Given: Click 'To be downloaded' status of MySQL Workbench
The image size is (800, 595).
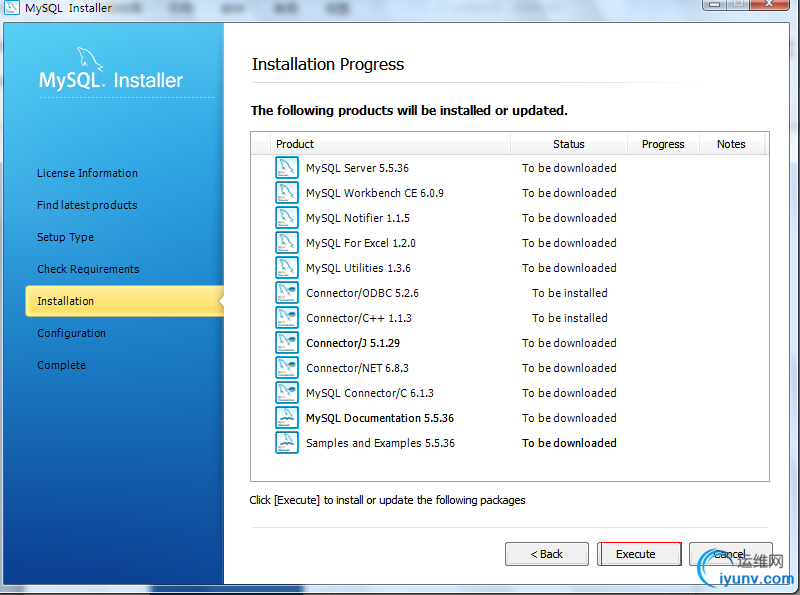Looking at the screenshot, I should 569,193.
